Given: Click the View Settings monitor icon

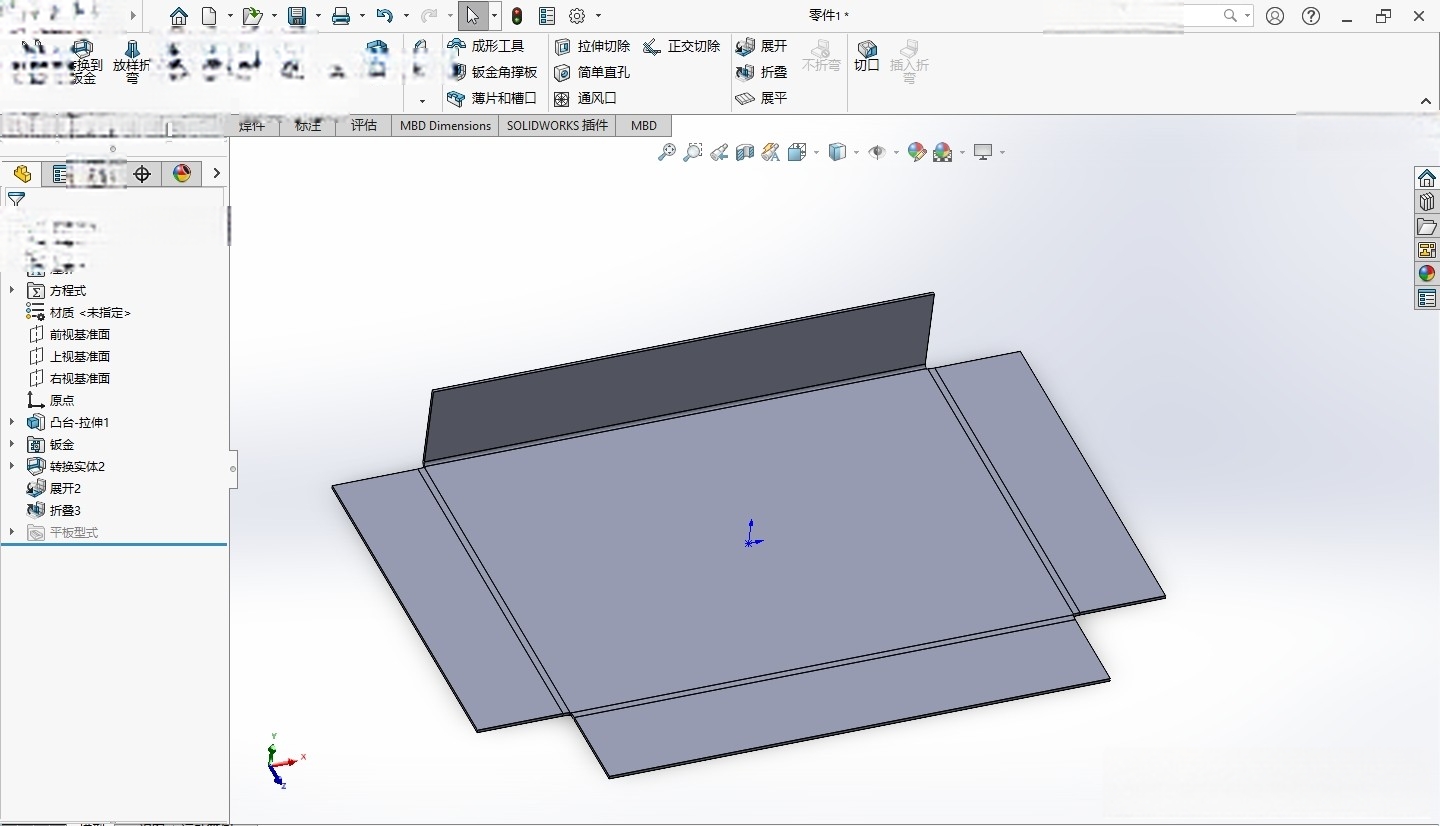Looking at the screenshot, I should tap(984, 152).
